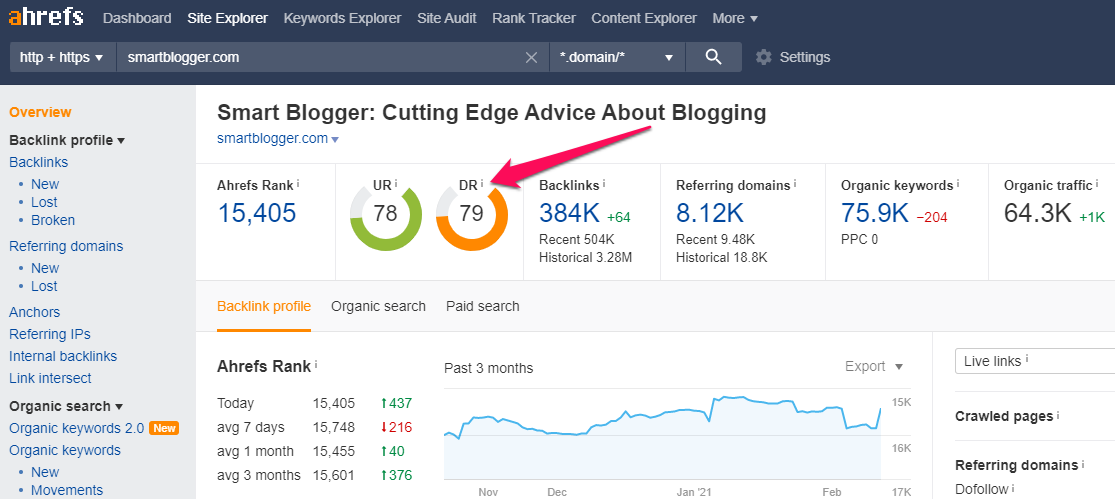Click the 75.9K organic keywords value
The width and height of the screenshot is (1115, 499).
[x=875, y=213]
